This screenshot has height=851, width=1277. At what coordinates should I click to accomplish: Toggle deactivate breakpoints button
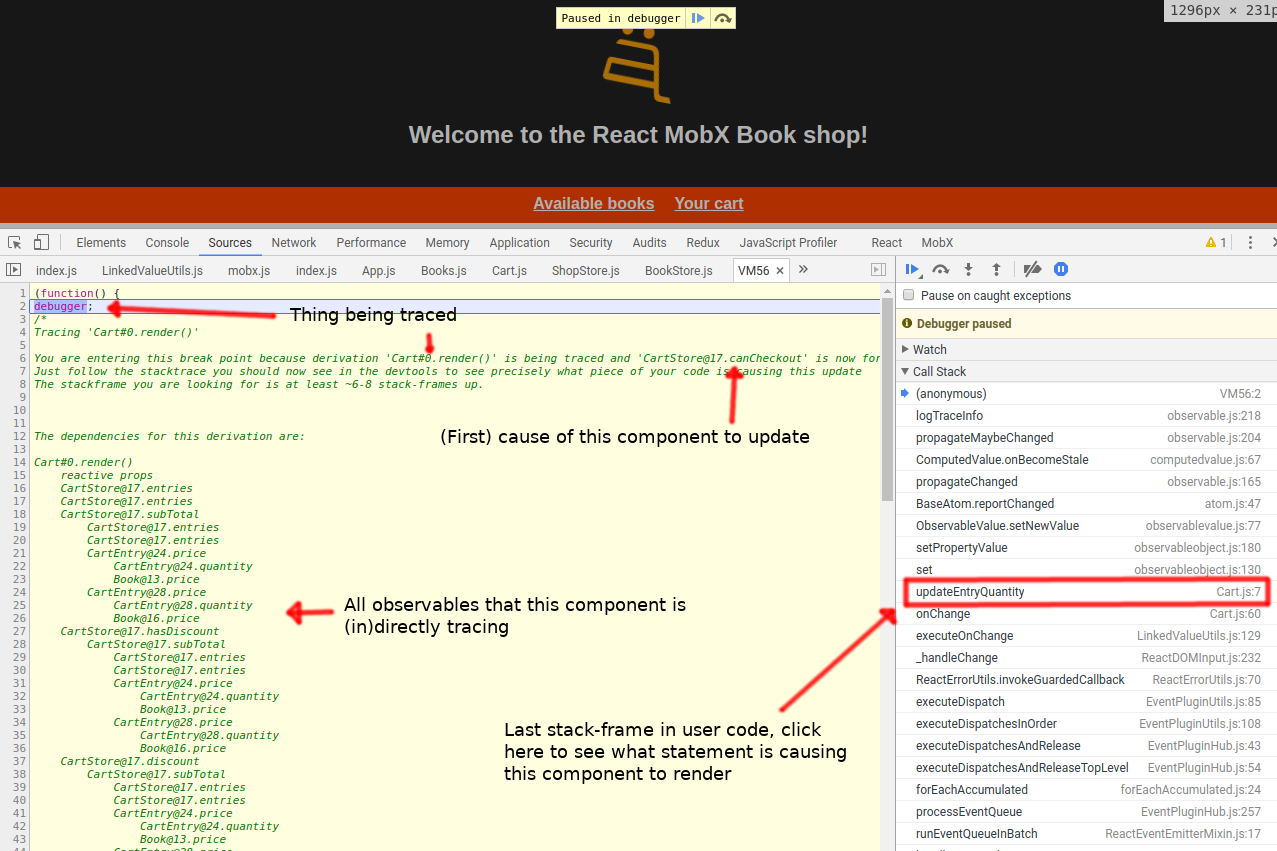[1033, 269]
